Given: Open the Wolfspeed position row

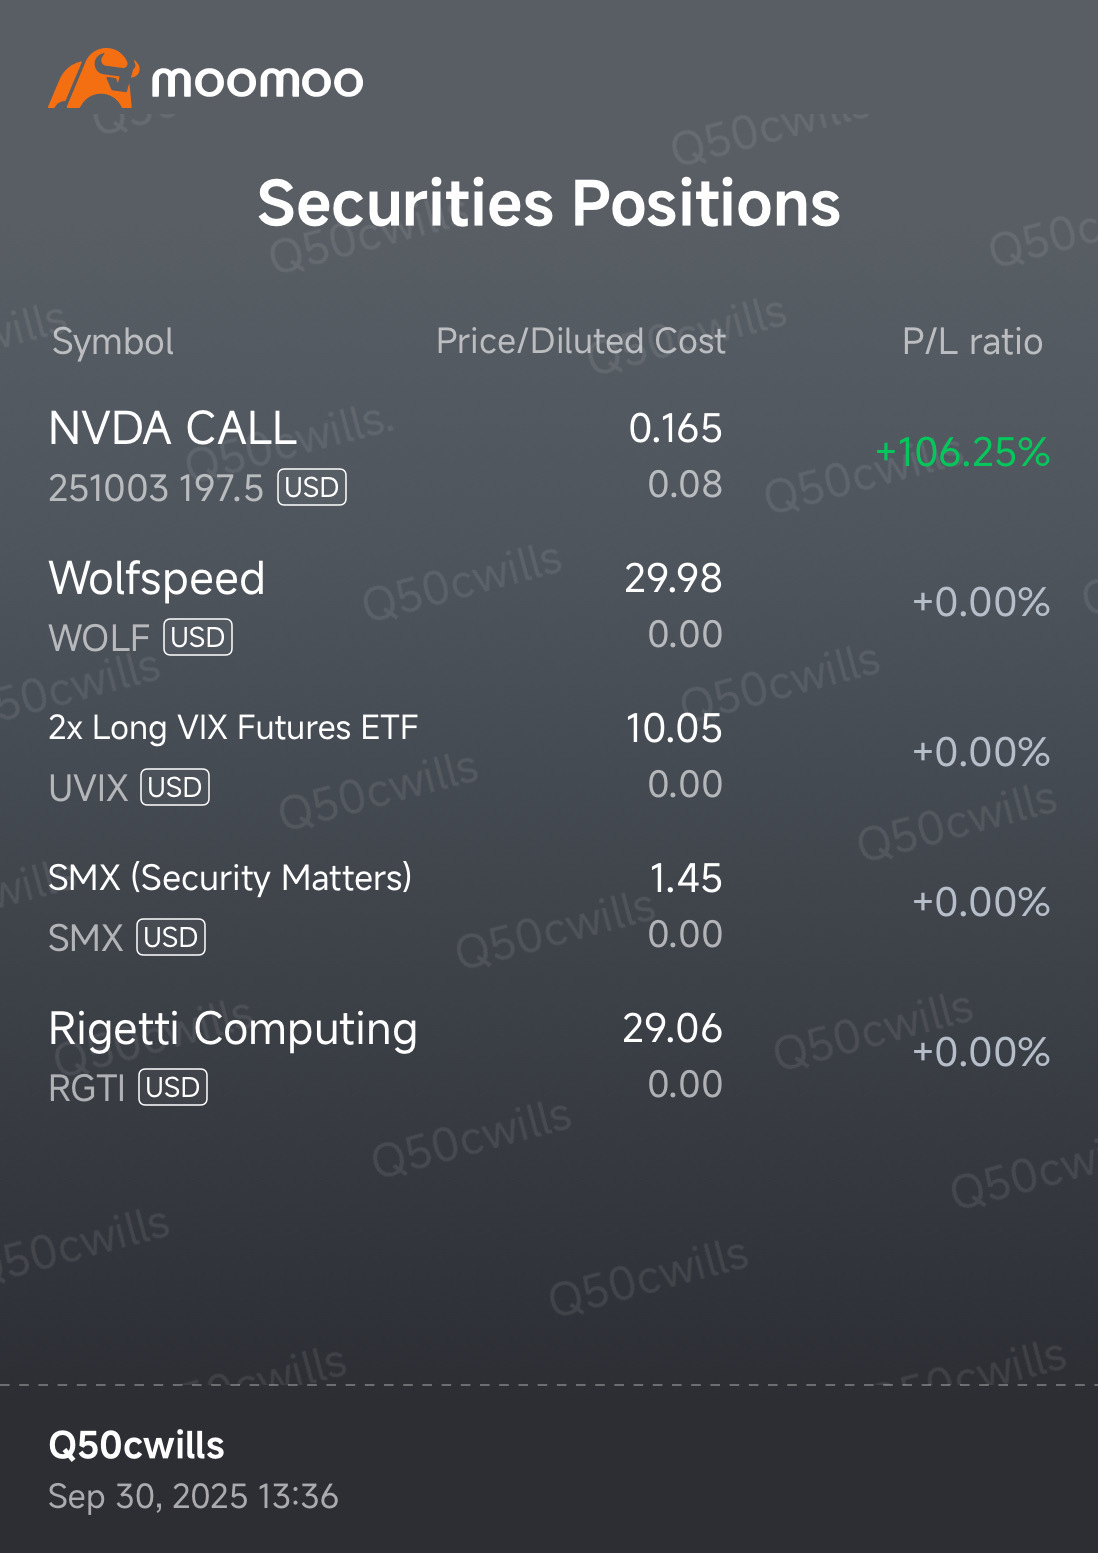Looking at the screenshot, I should pyautogui.click(x=157, y=579).
